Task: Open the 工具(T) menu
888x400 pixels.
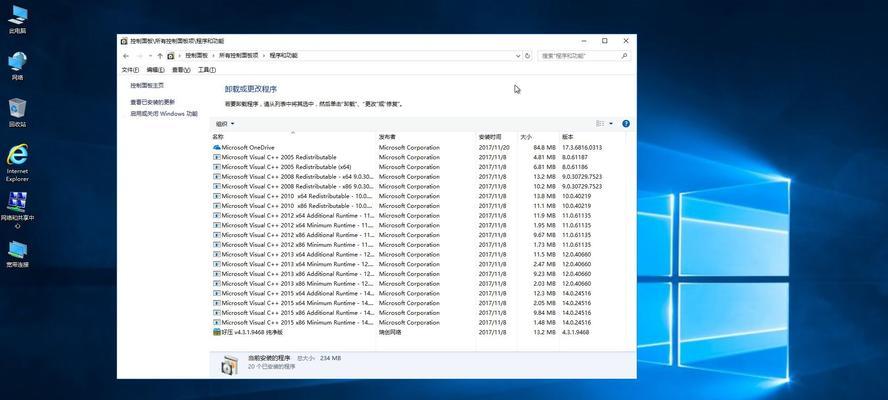Action: (x=207, y=70)
